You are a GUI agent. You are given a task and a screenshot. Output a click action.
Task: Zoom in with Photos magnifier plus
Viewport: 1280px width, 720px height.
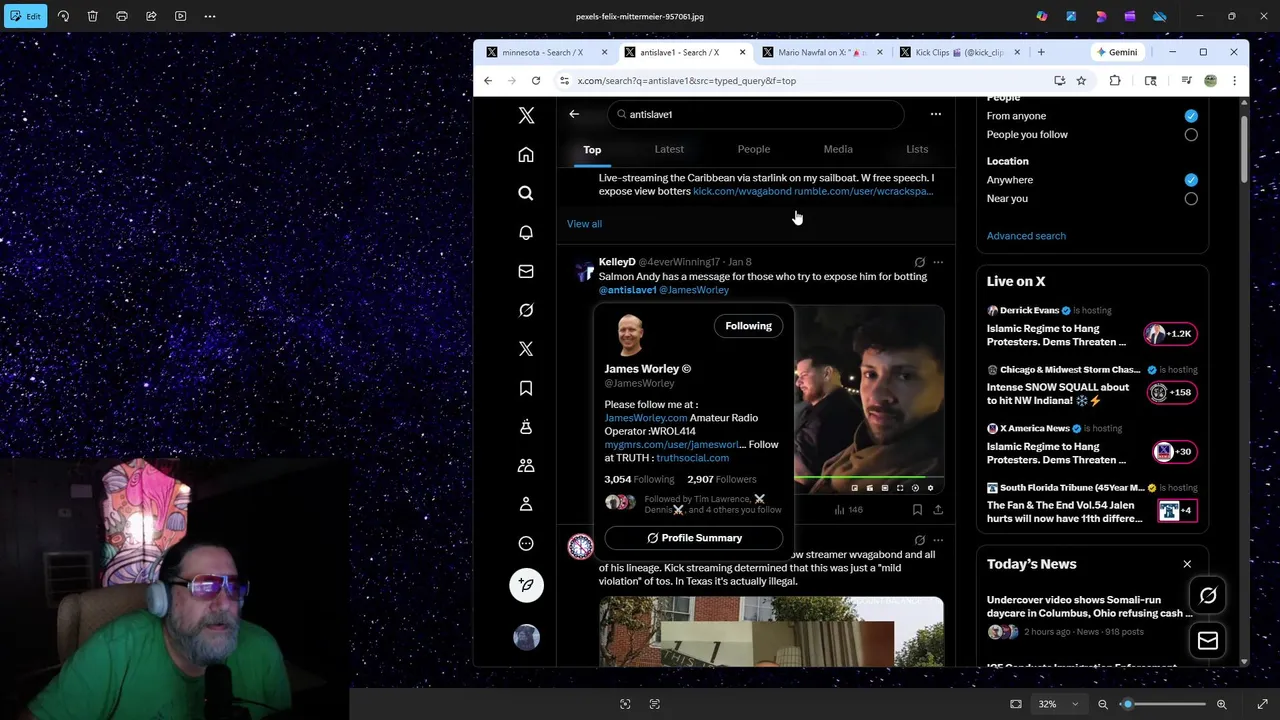coord(1221,704)
